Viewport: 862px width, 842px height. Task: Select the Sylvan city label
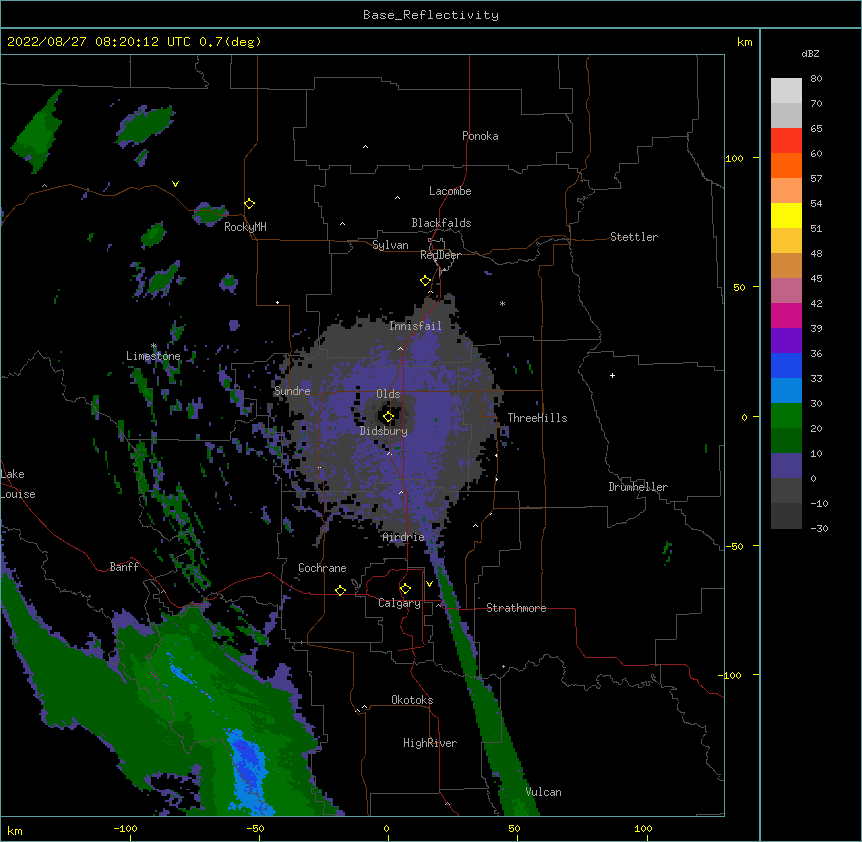pyautogui.click(x=390, y=245)
